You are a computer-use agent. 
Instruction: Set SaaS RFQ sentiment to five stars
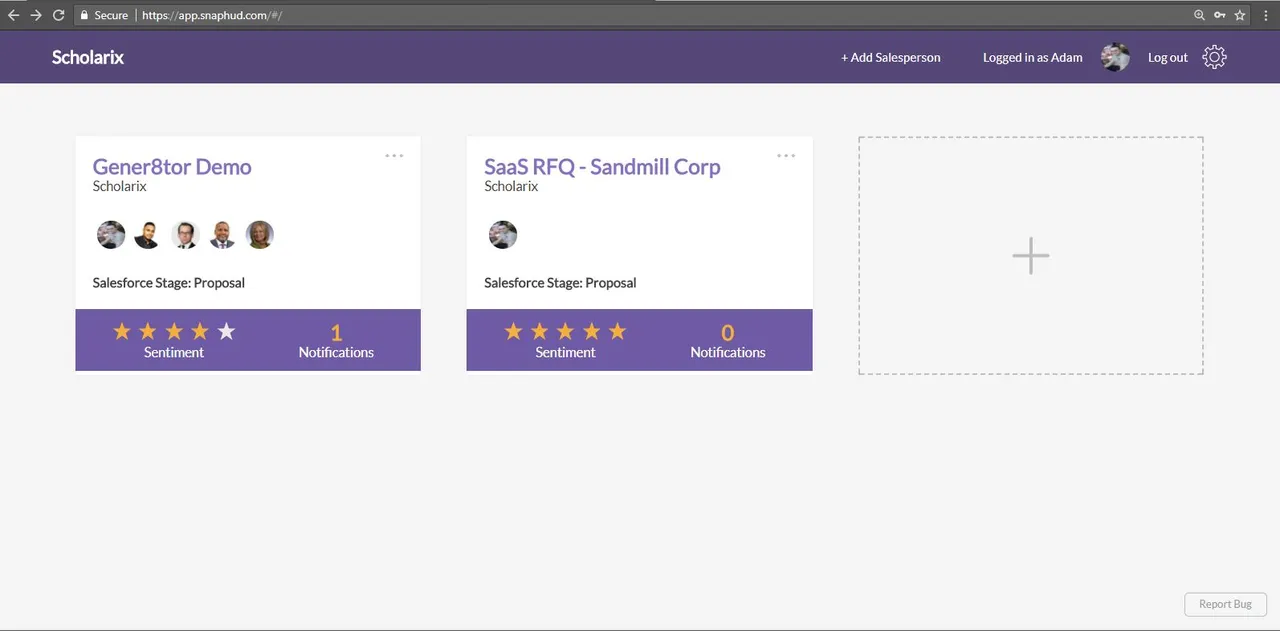tap(618, 331)
